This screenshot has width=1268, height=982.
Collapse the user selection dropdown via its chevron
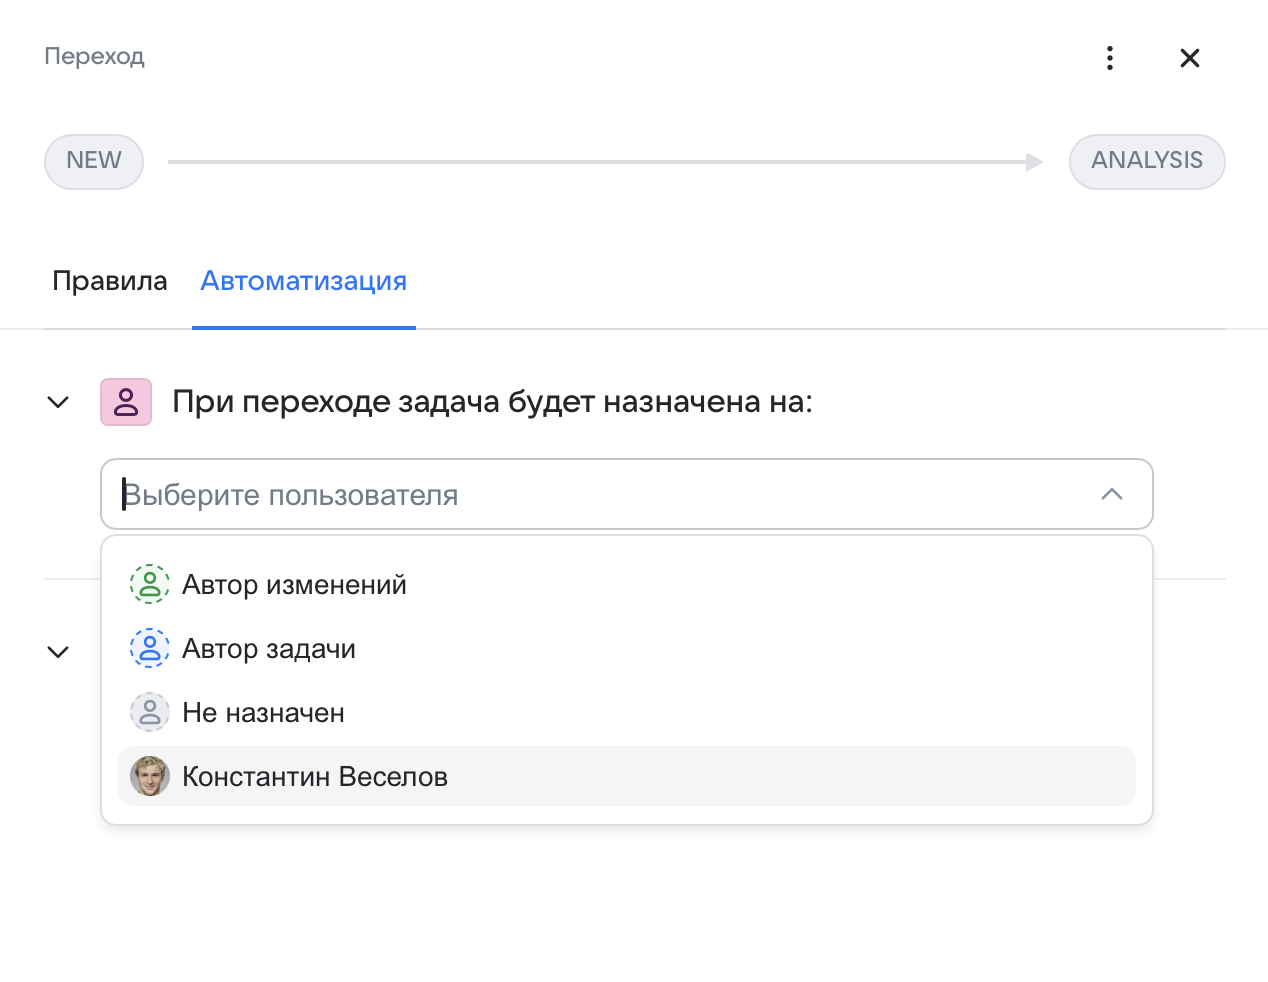[1112, 493]
